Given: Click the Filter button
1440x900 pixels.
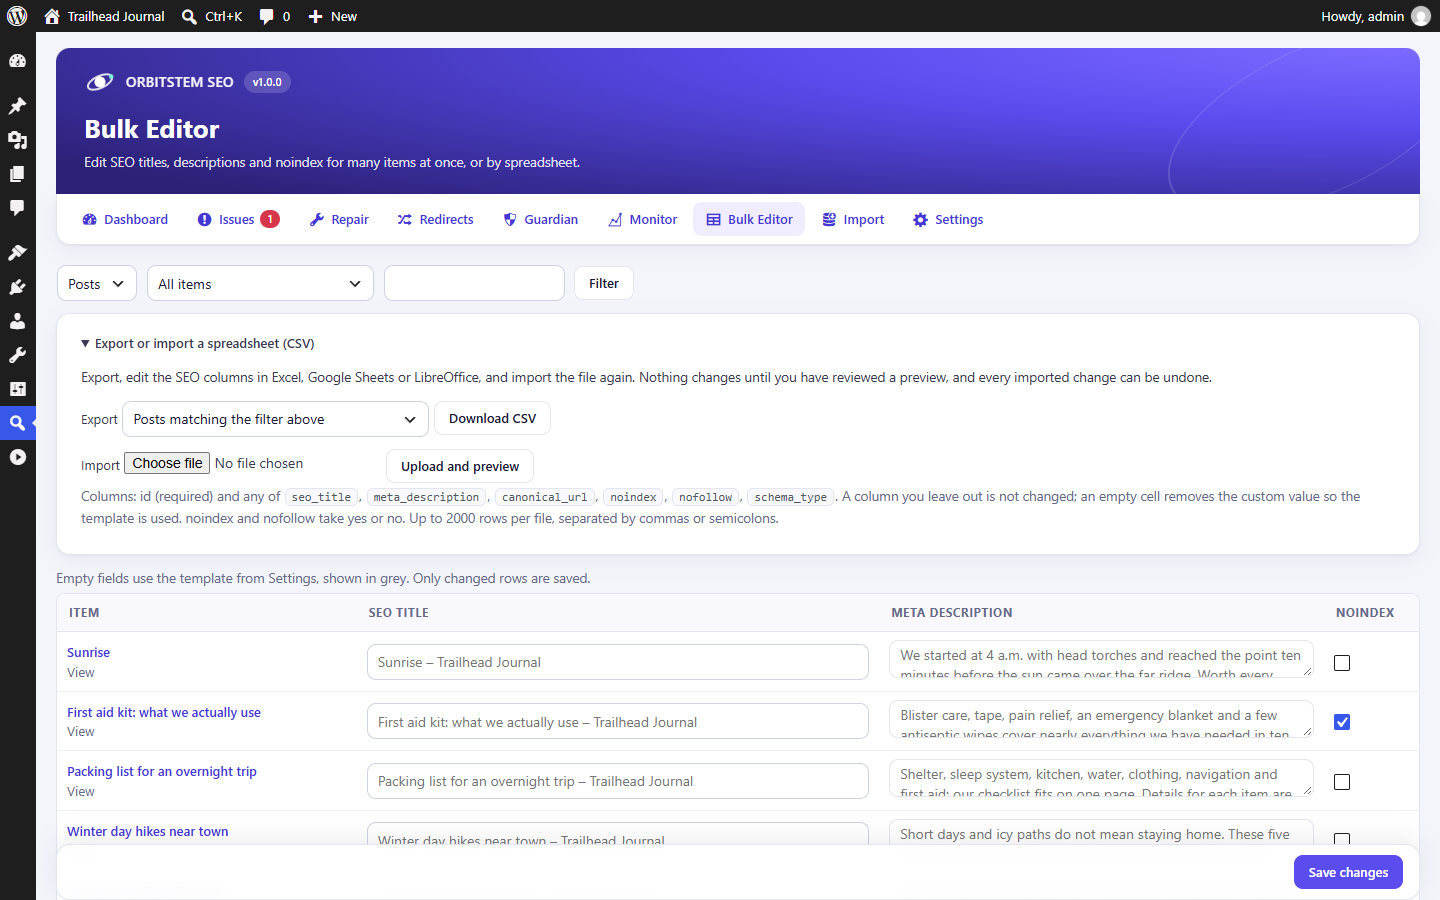Looking at the screenshot, I should click(x=604, y=283).
